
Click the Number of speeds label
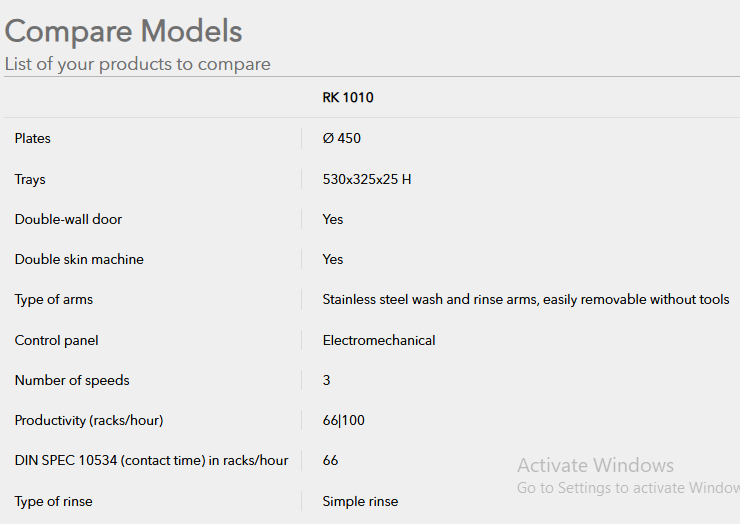tap(72, 380)
